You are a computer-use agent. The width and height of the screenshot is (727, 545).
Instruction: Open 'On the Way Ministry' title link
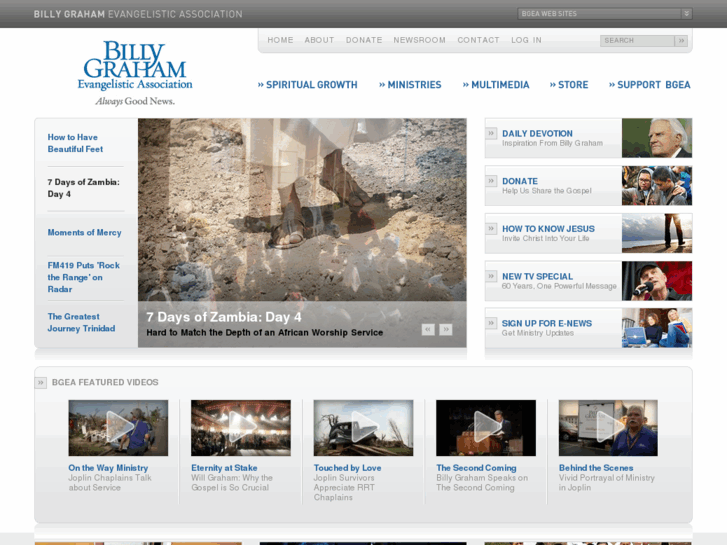108,468
